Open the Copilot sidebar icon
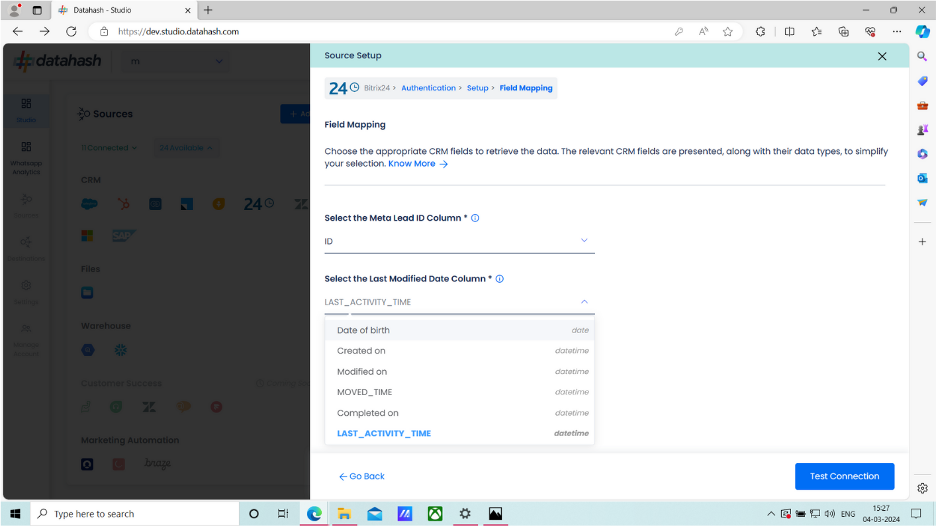The width and height of the screenshot is (936, 526). point(922,32)
